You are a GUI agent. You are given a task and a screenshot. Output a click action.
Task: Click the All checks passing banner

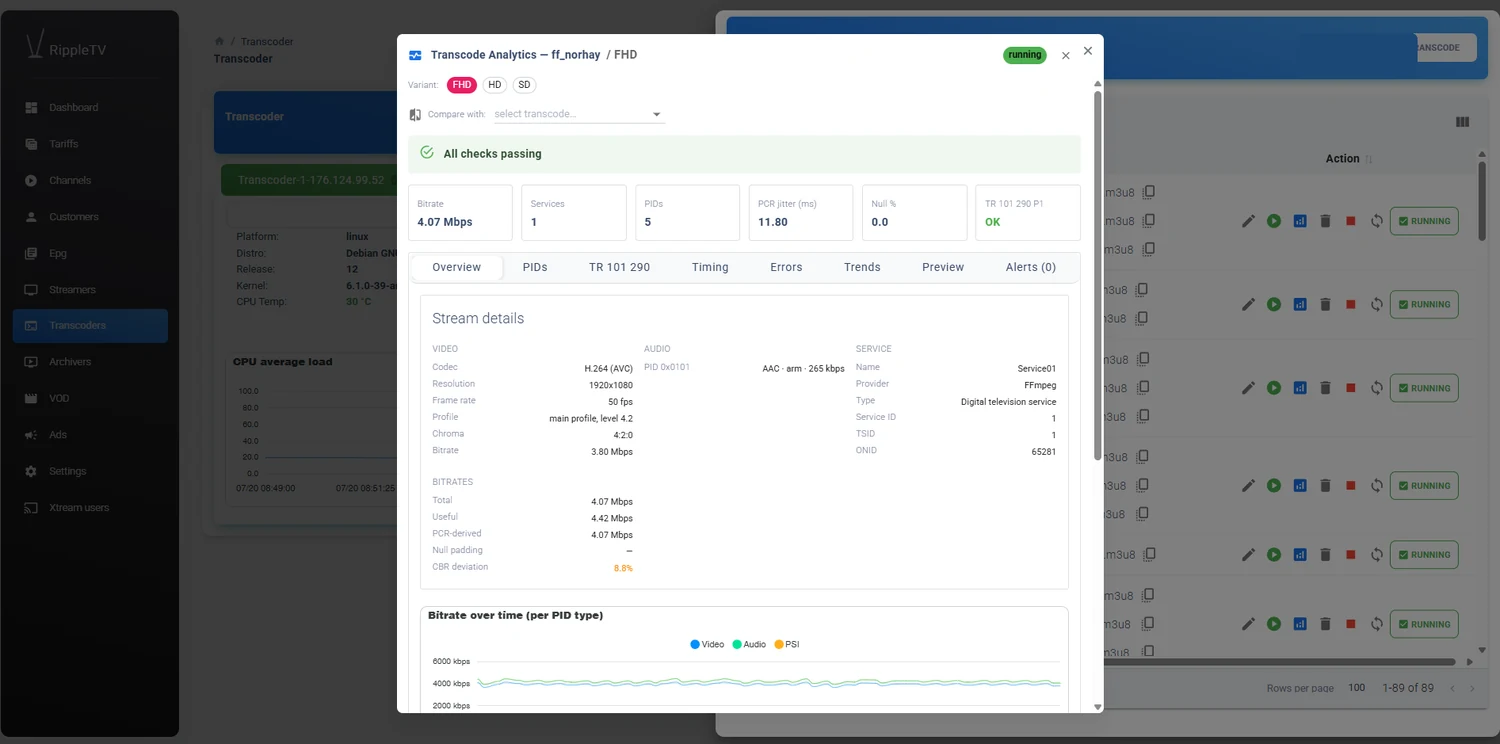pyautogui.click(x=744, y=154)
